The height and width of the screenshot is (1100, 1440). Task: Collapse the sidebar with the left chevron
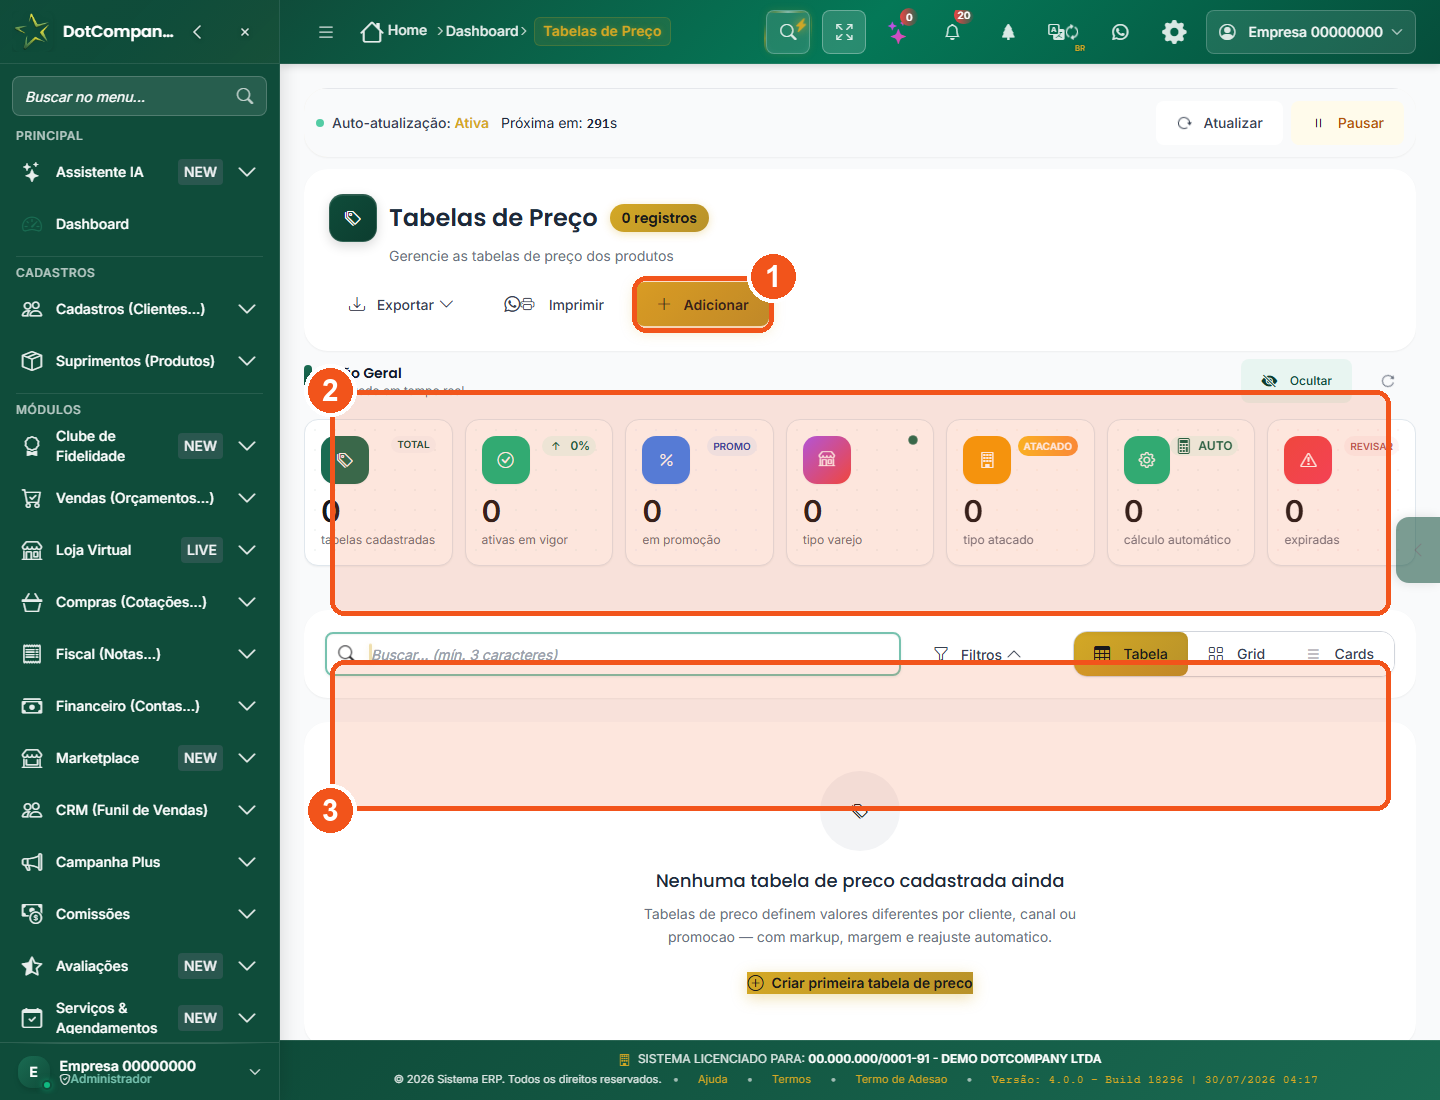tap(197, 32)
